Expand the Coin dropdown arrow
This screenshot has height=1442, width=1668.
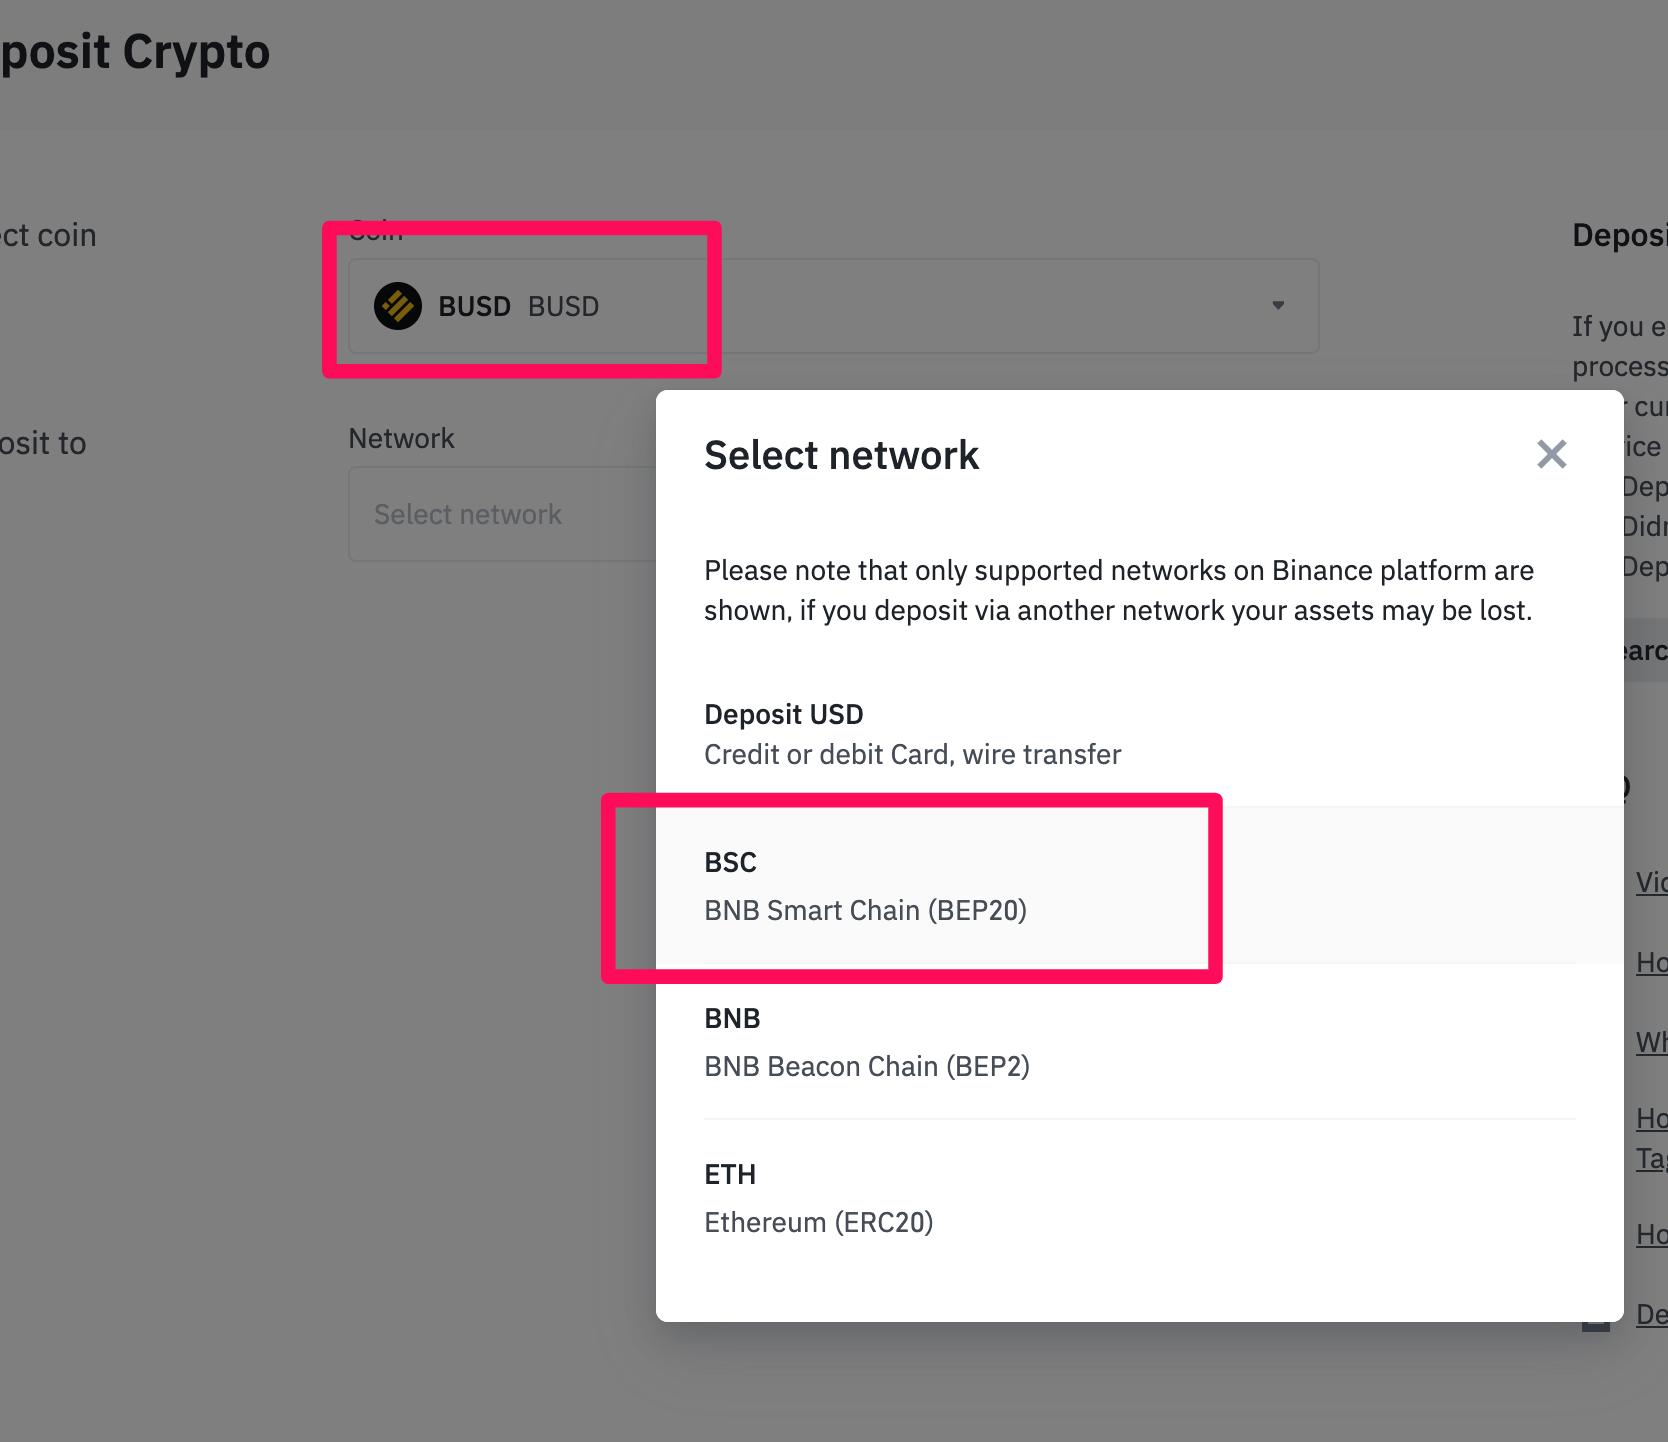pos(1278,305)
